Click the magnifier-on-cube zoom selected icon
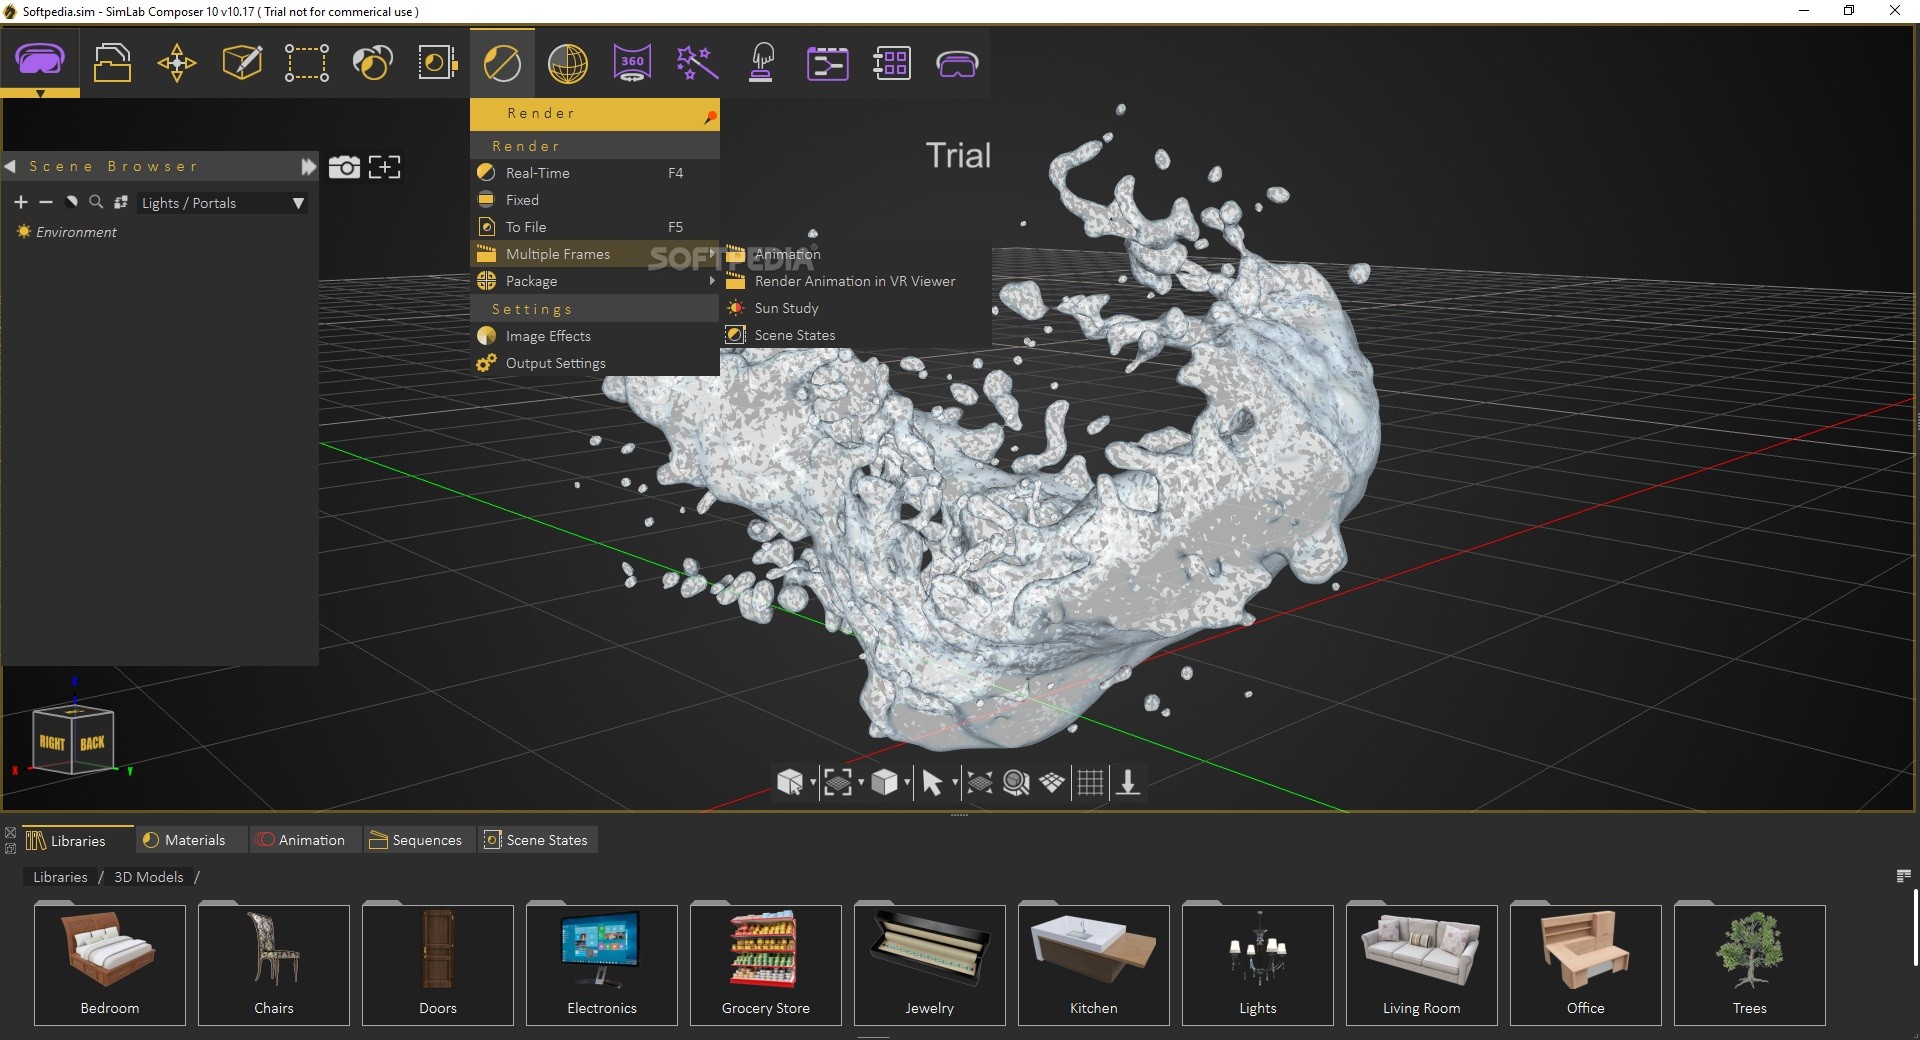This screenshot has height=1040, width=1920. [1016, 782]
